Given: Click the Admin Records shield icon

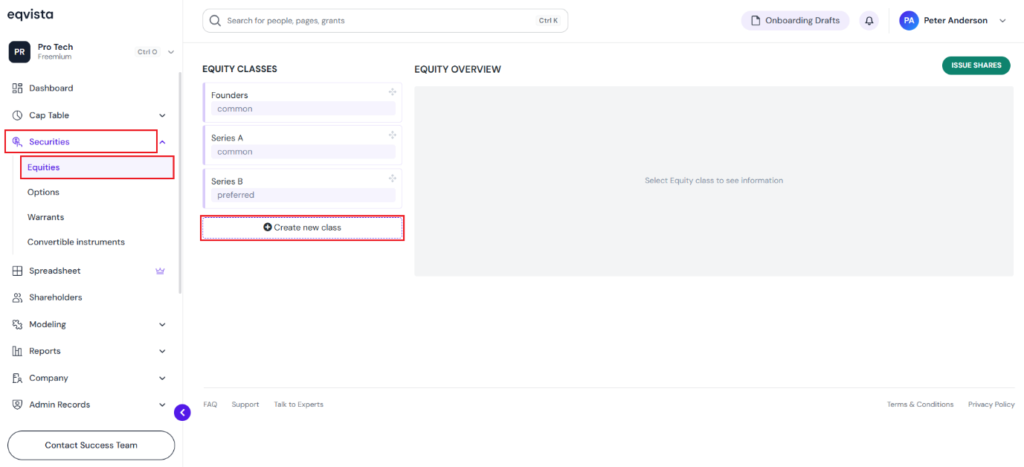Looking at the screenshot, I should (18, 404).
